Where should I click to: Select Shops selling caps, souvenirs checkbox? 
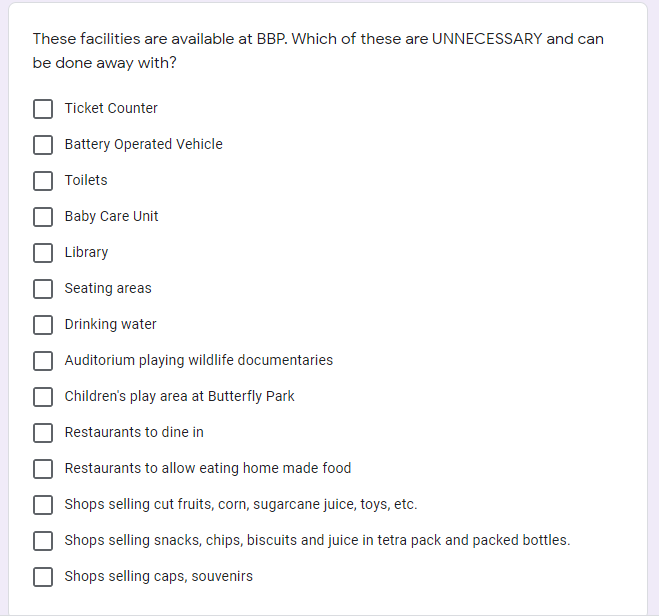[43, 576]
